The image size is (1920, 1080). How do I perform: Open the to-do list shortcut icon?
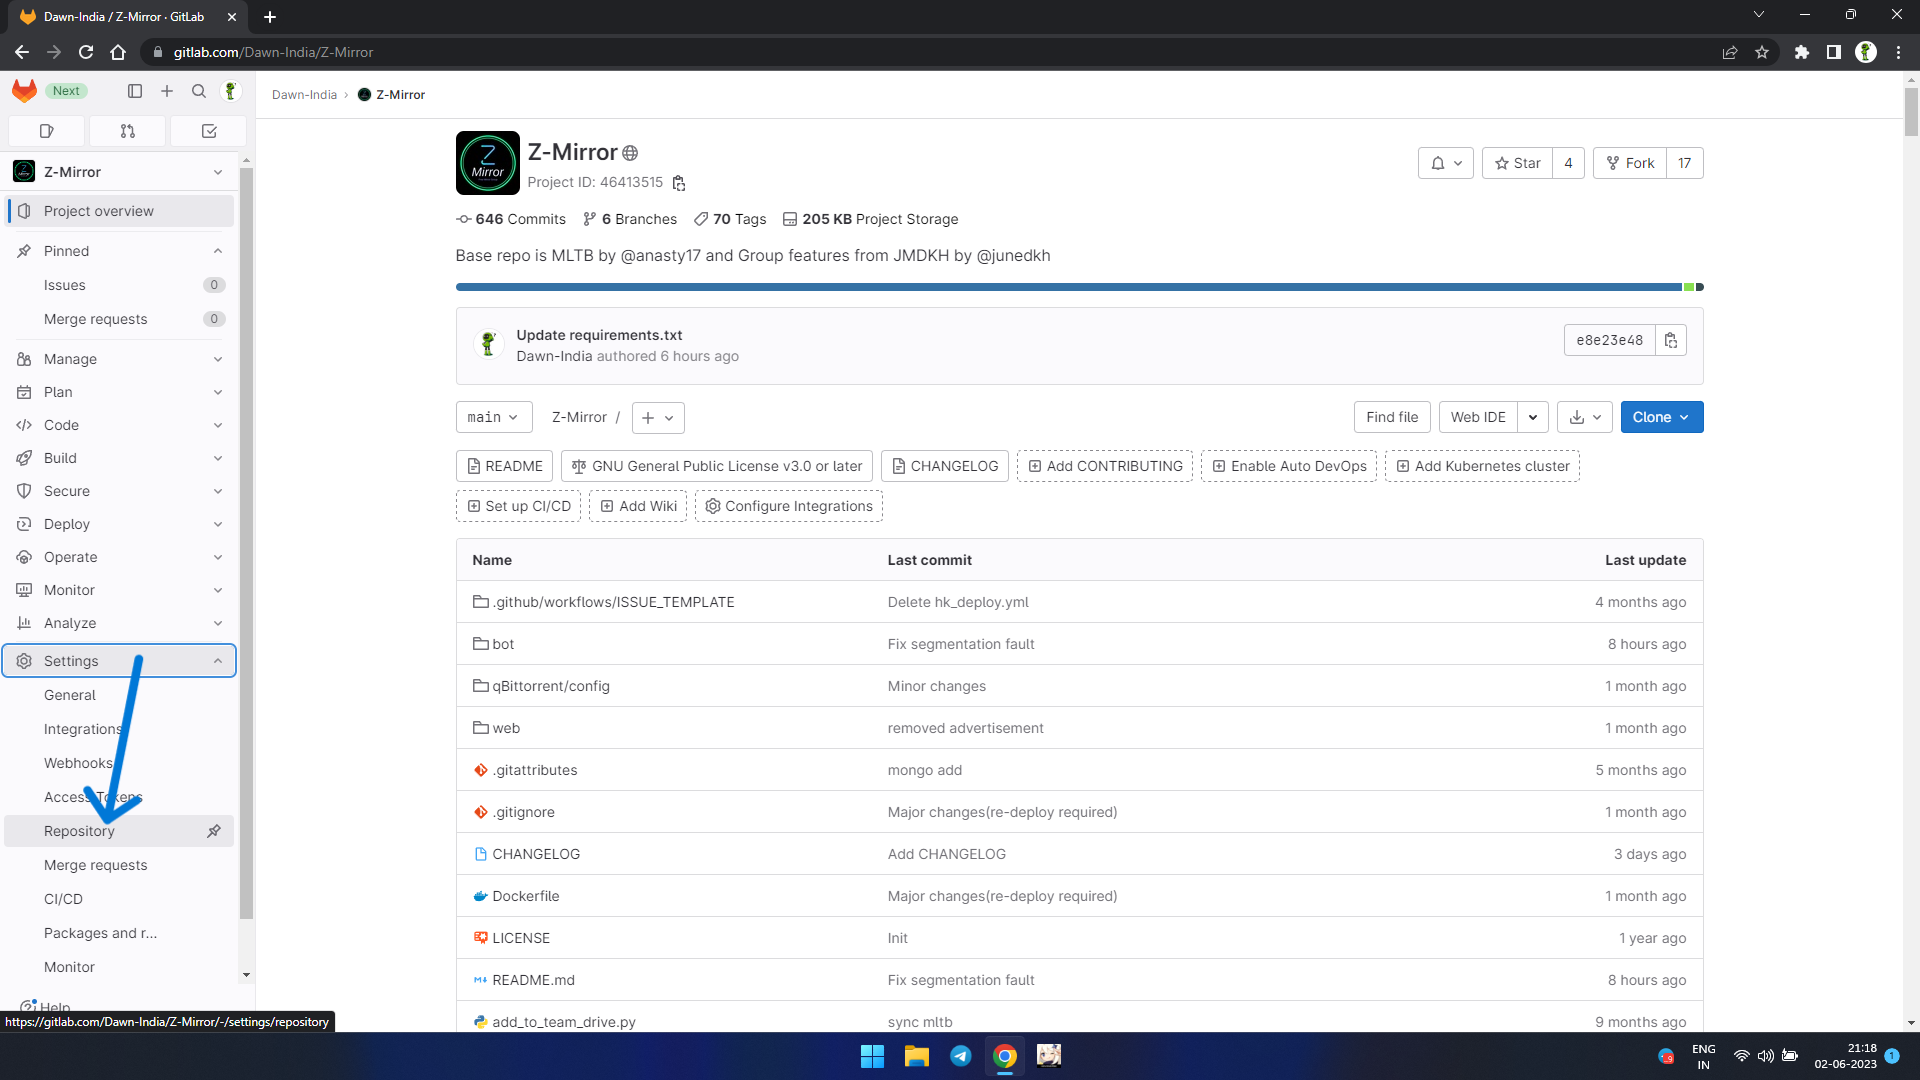point(209,131)
